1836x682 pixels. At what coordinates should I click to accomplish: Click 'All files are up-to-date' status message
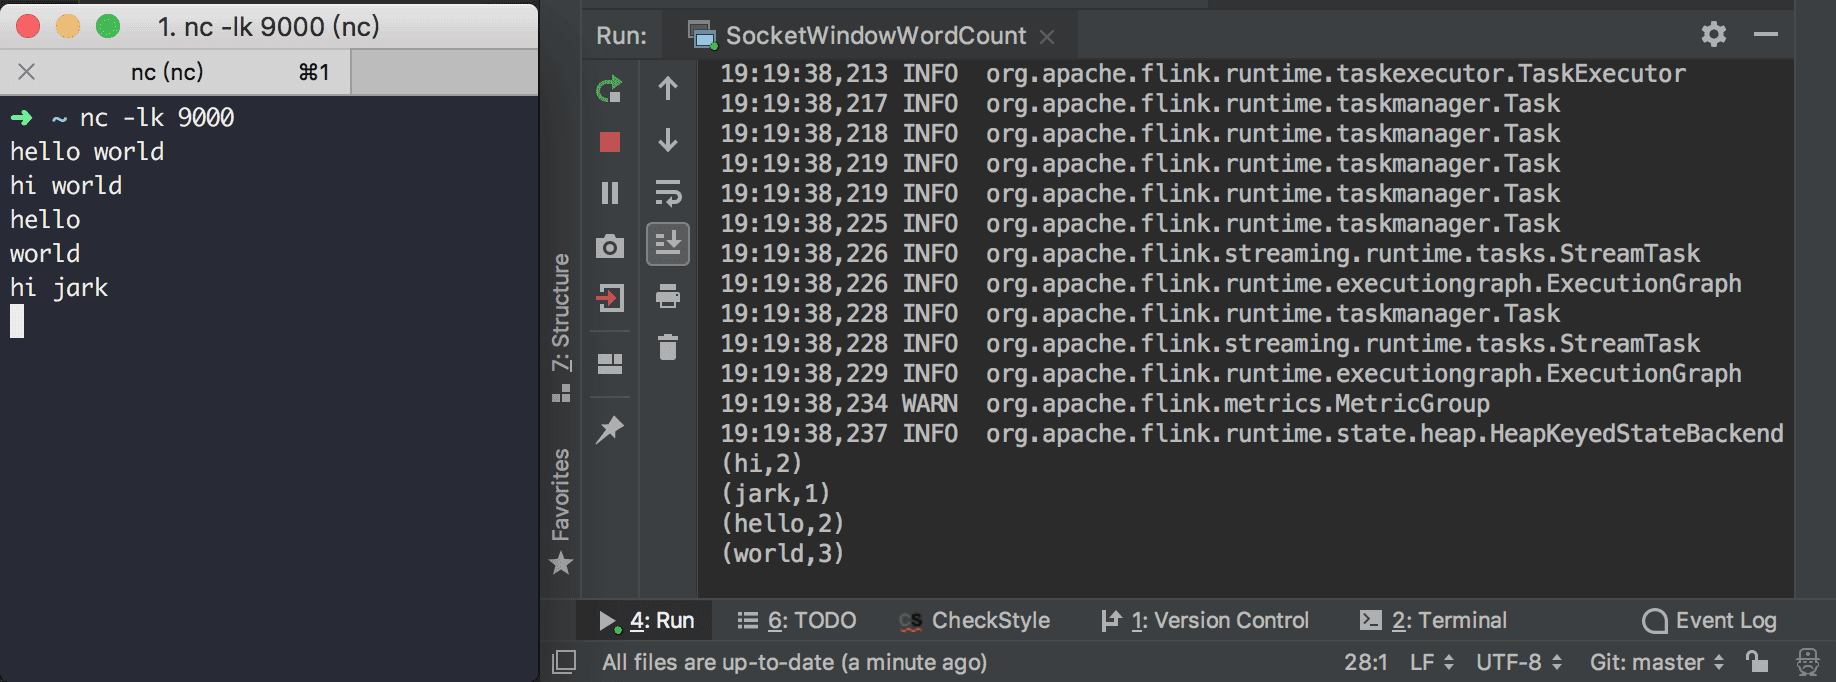tap(794, 662)
